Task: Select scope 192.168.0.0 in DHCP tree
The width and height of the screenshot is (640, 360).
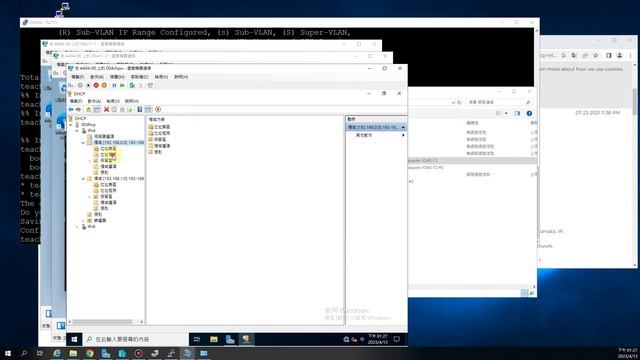Action: (119, 142)
